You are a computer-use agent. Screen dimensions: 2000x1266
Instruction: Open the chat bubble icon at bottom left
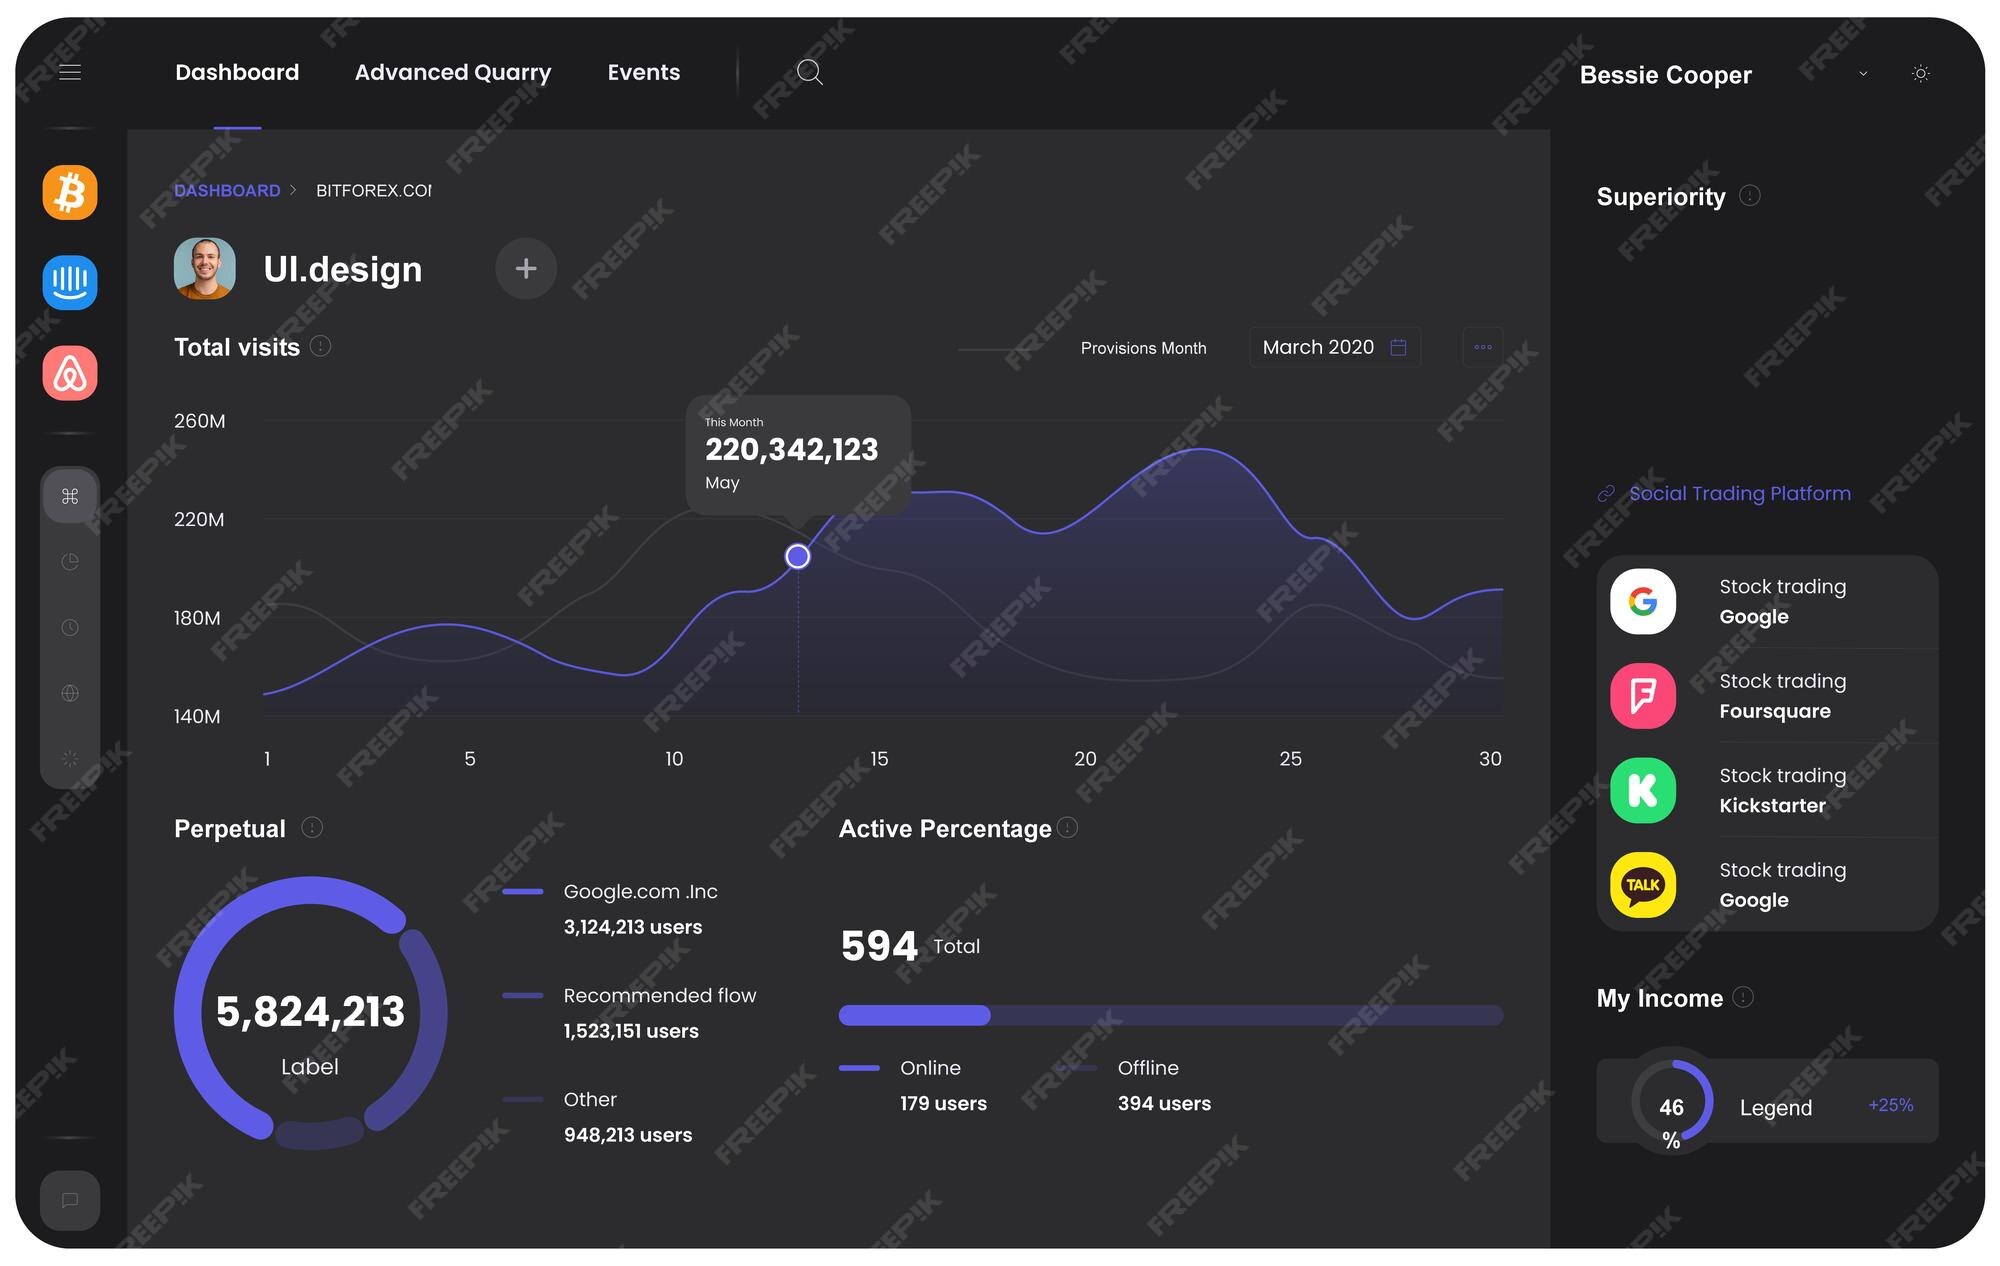(x=69, y=1200)
